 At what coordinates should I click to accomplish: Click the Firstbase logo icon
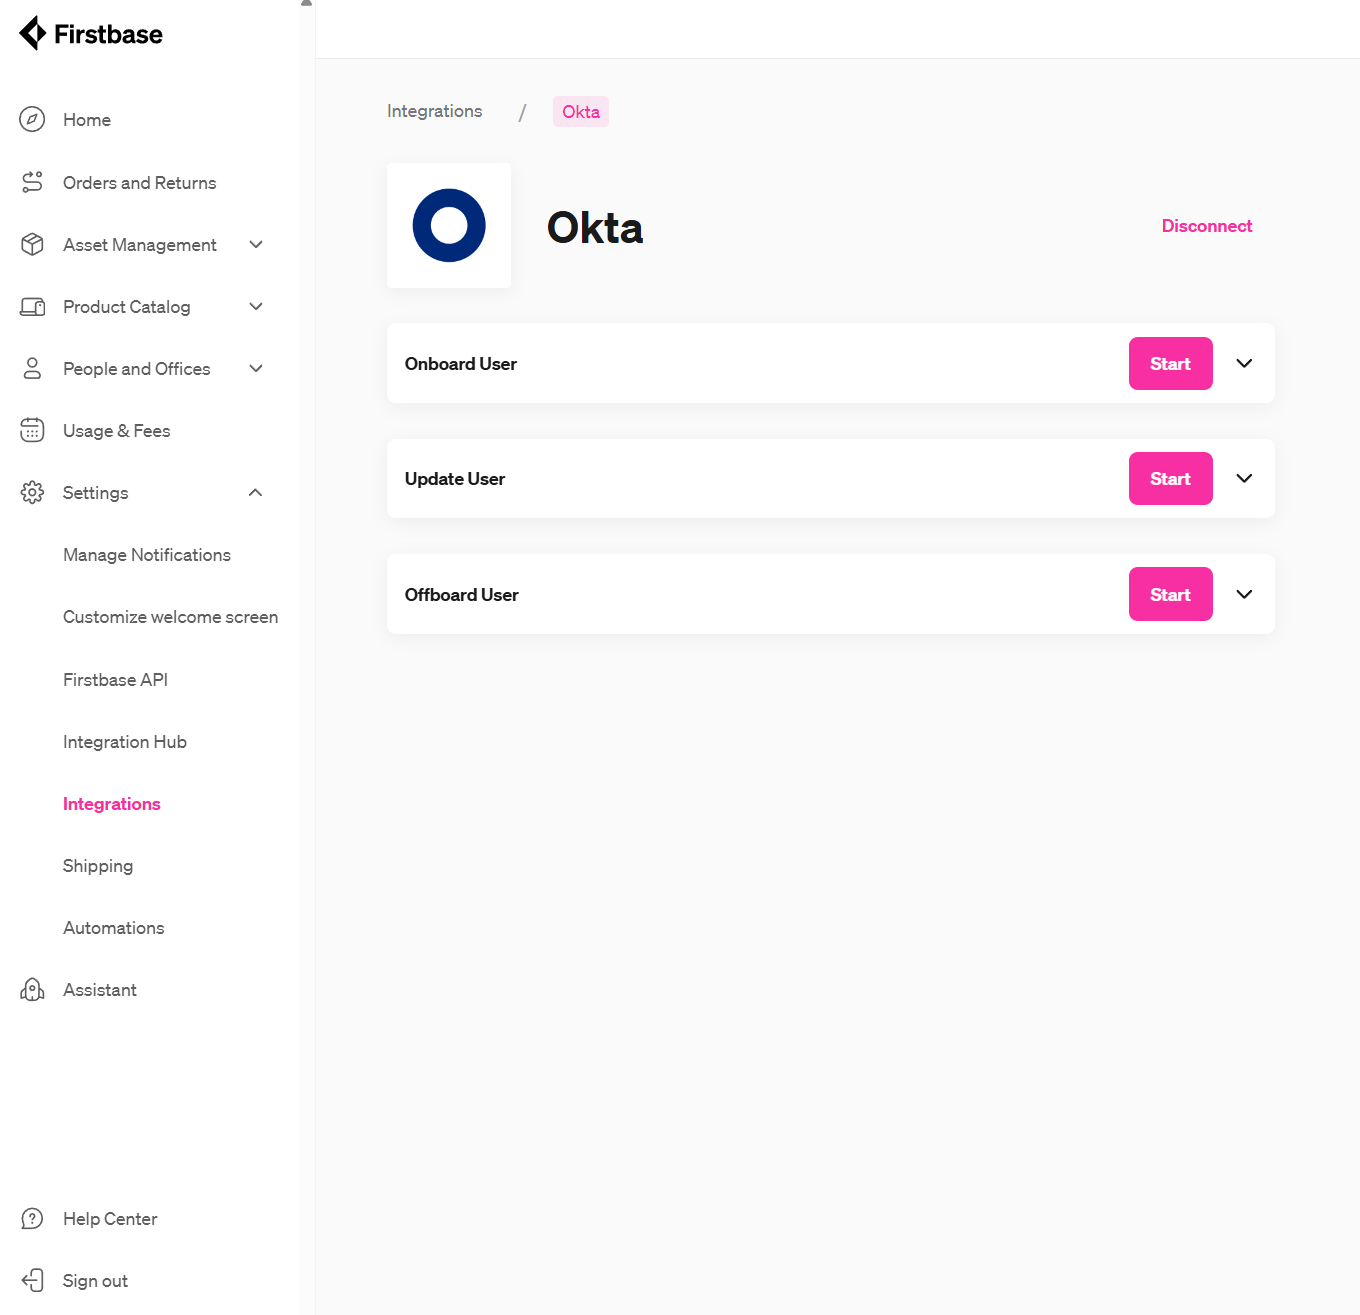[x=33, y=33]
